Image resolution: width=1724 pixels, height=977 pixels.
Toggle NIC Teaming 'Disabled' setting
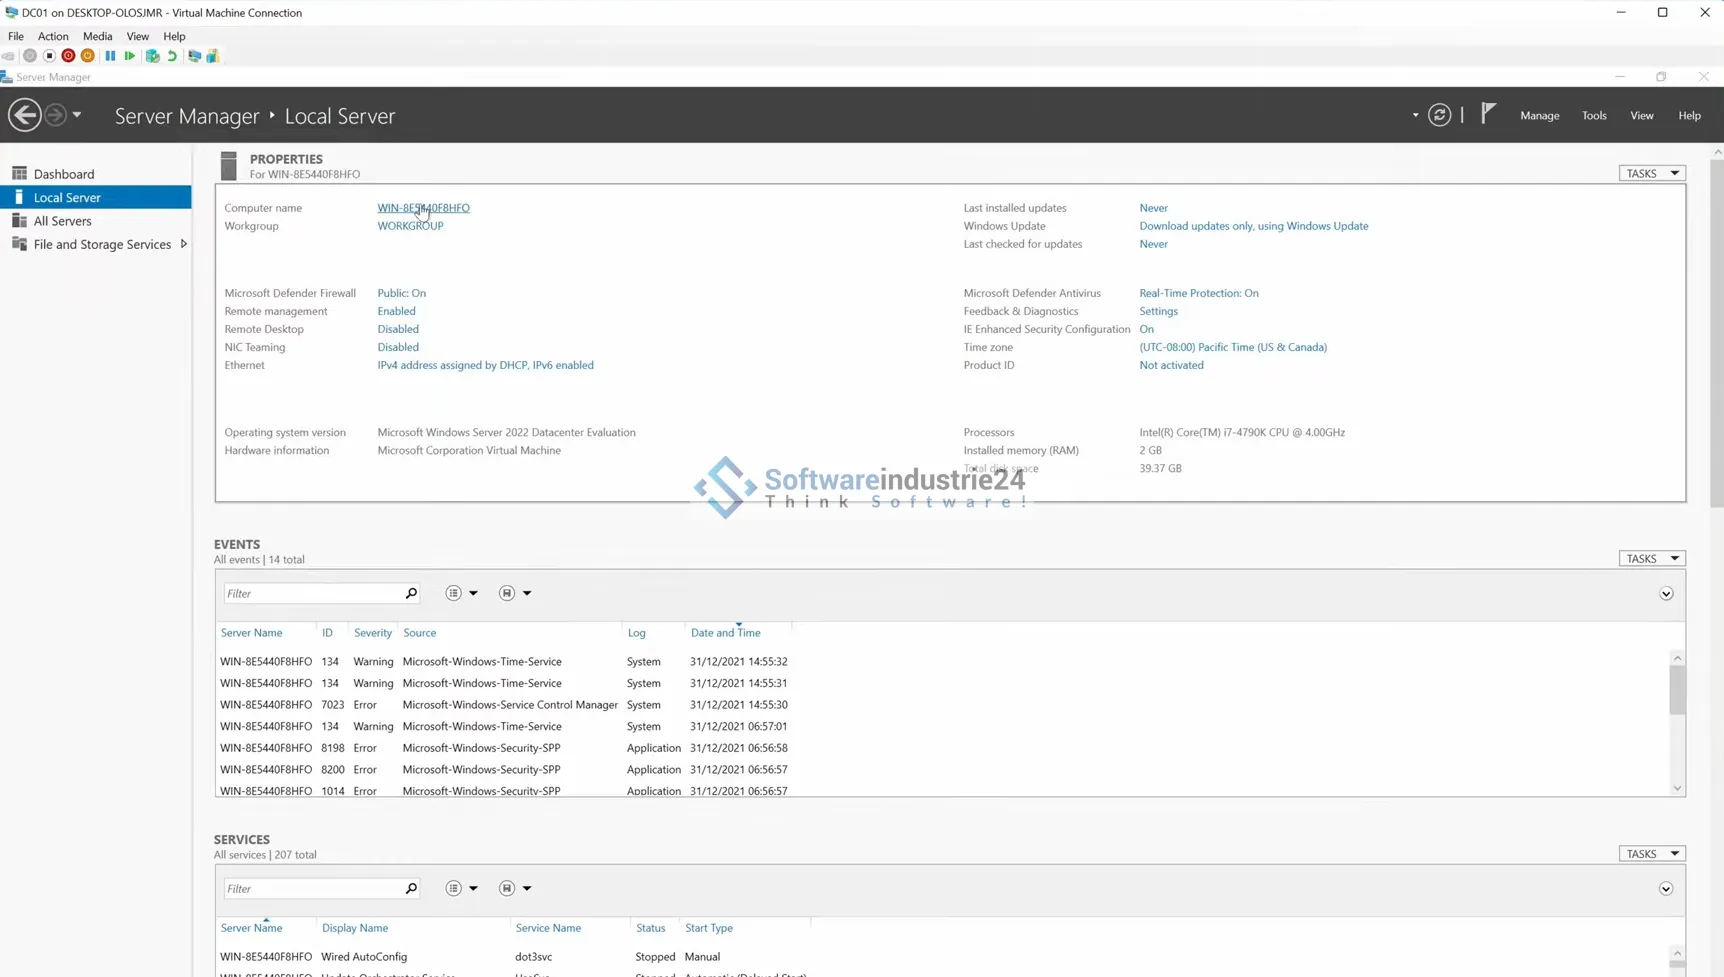click(x=397, y=347)
